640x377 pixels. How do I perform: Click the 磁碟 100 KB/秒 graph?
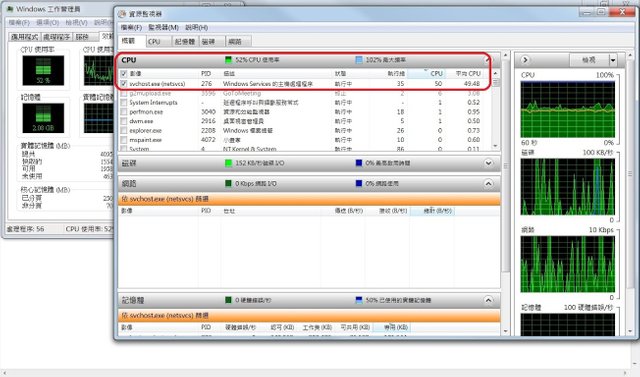[568, 186]
